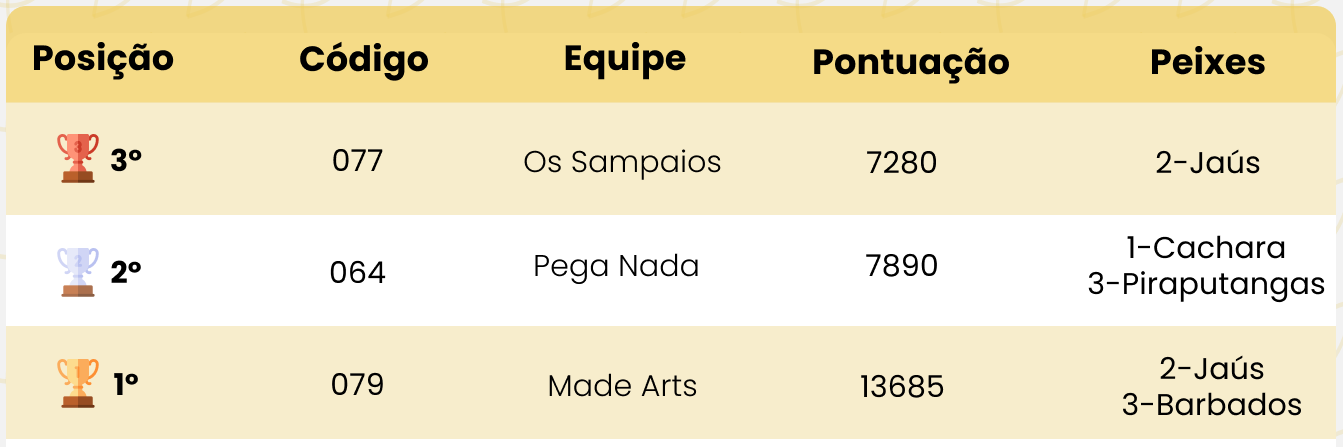This screenshot has height=447, width=1343.
Task: Select the Código column header
Action: point(364,59)
